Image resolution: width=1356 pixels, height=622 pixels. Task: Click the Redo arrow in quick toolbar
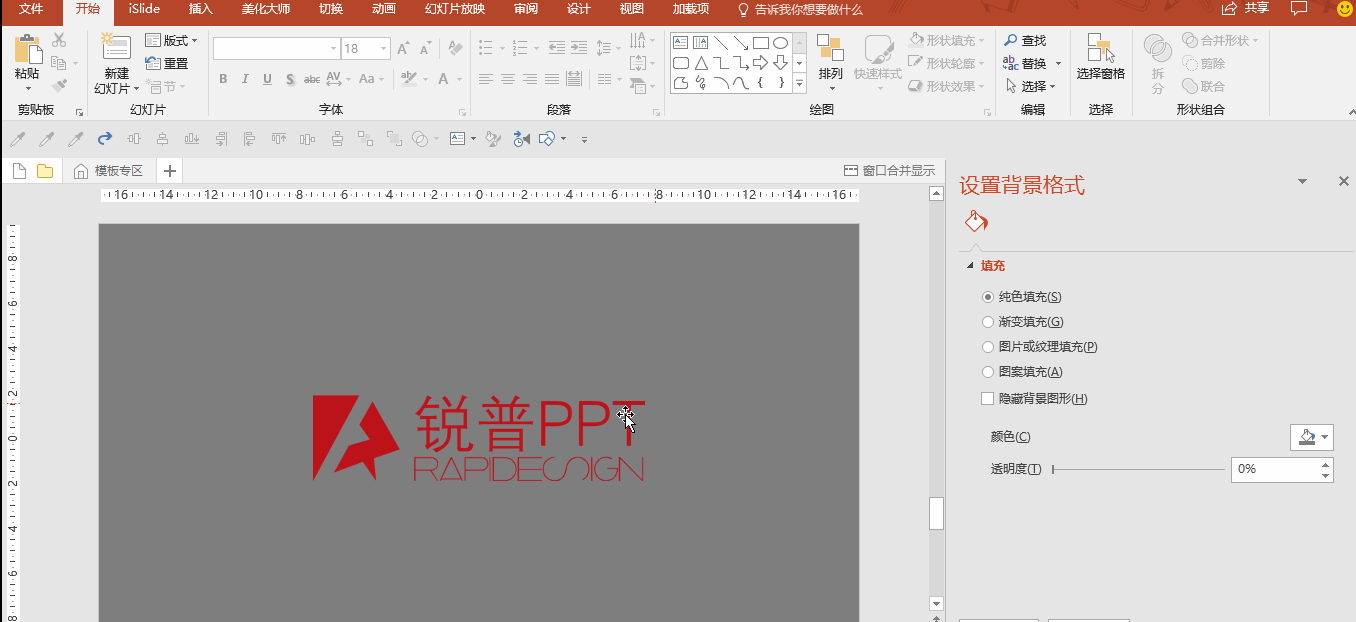coord(104,139)
